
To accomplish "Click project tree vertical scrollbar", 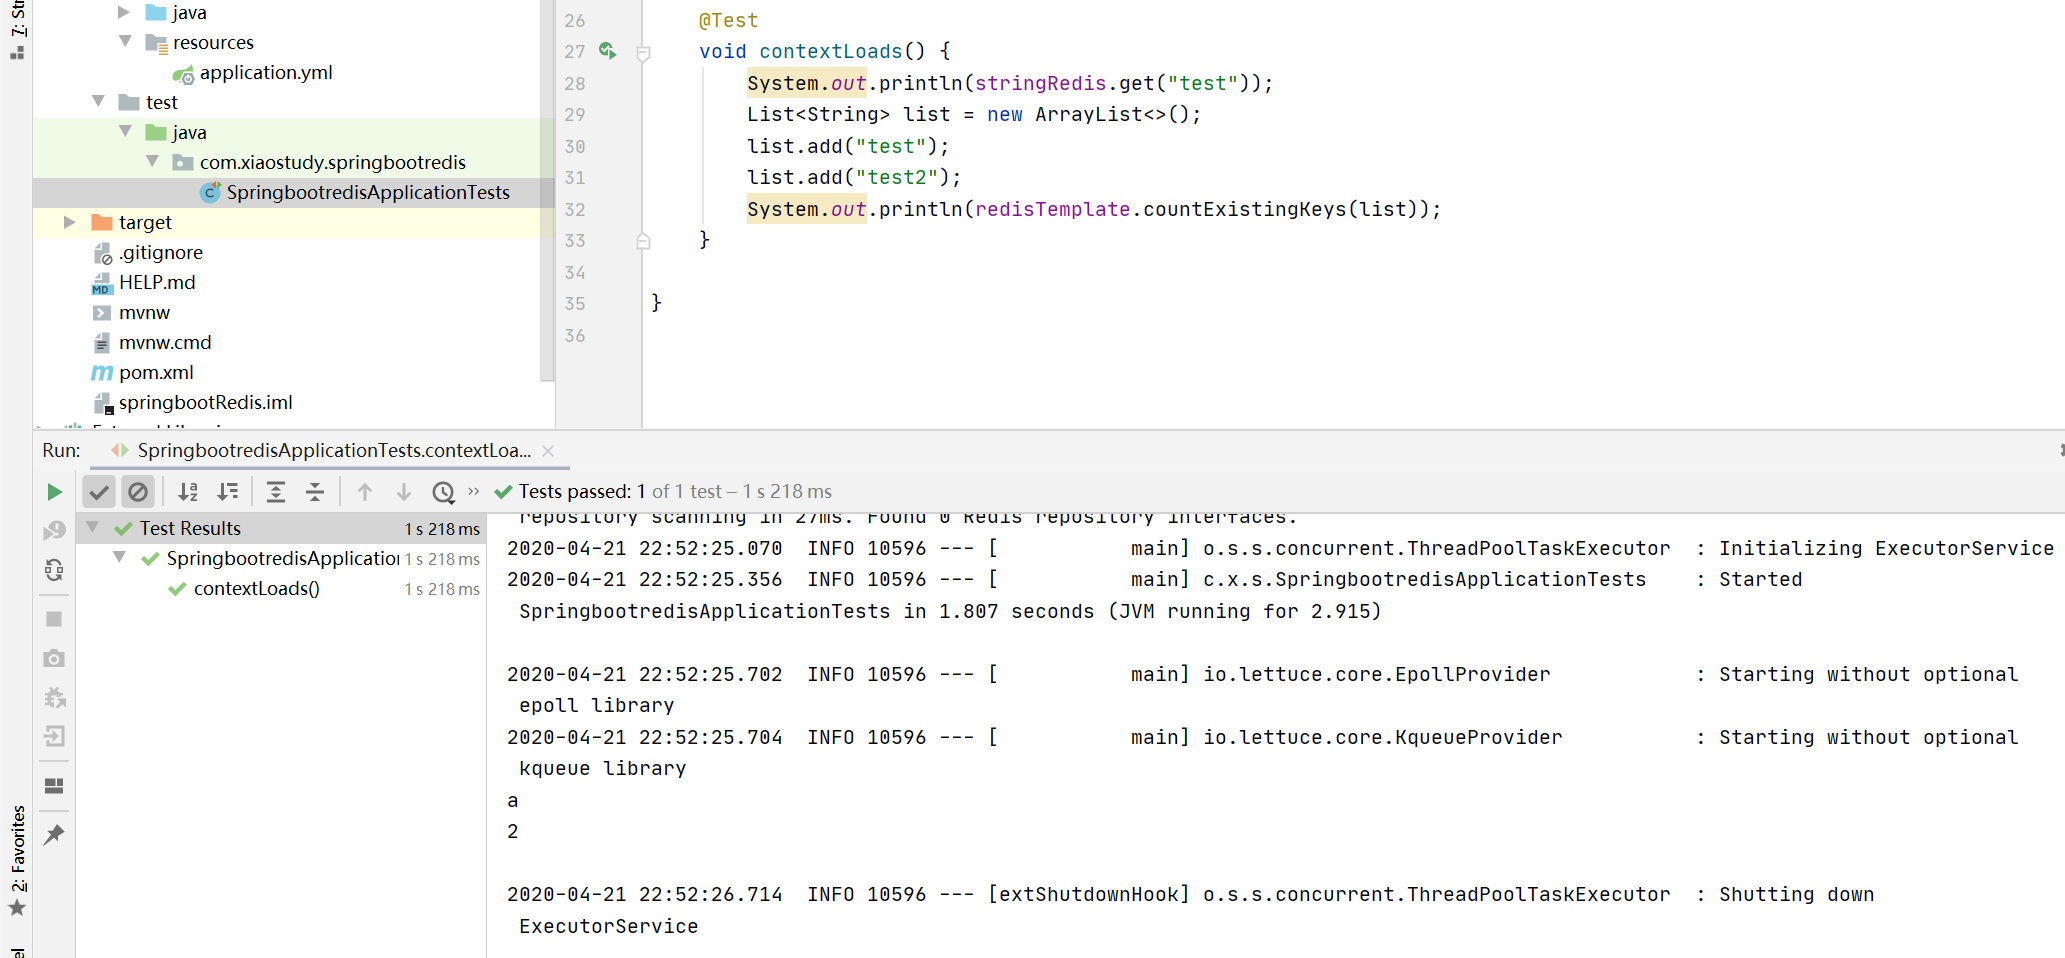I will 547,190.
